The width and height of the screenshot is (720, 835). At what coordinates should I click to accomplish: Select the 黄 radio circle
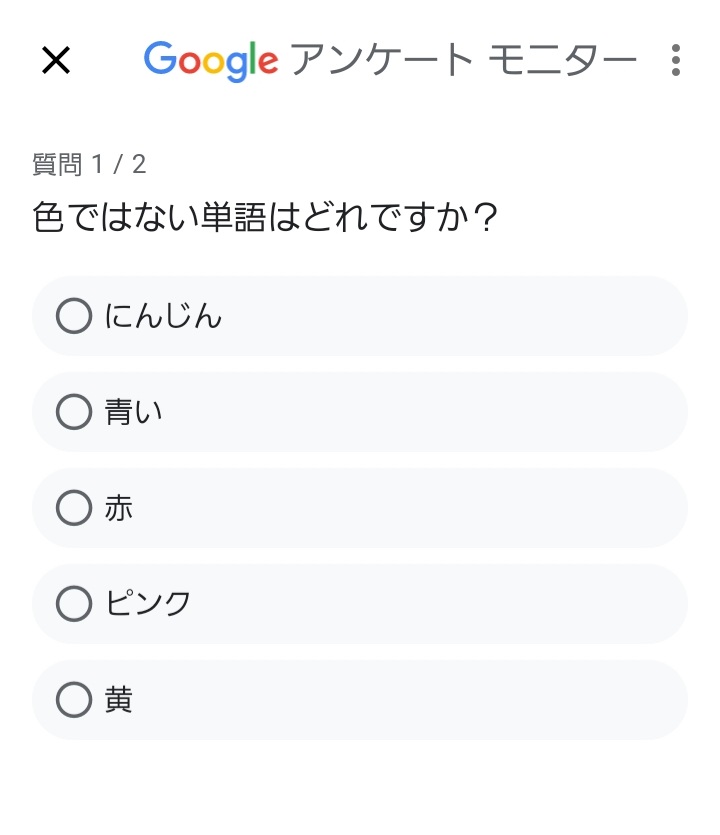pyautogui.click(x=74, y=700)
